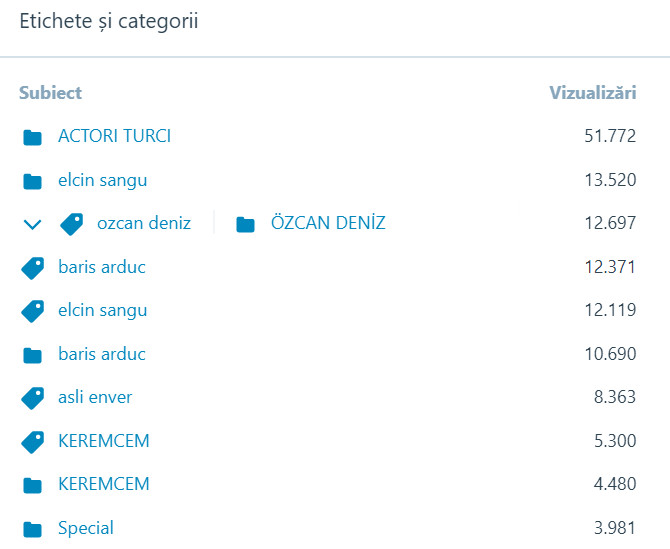Image resolution: width=670 pixels, height=549 pixels.
Task: Open the ozcan deniz tag link
Action: 144,223
